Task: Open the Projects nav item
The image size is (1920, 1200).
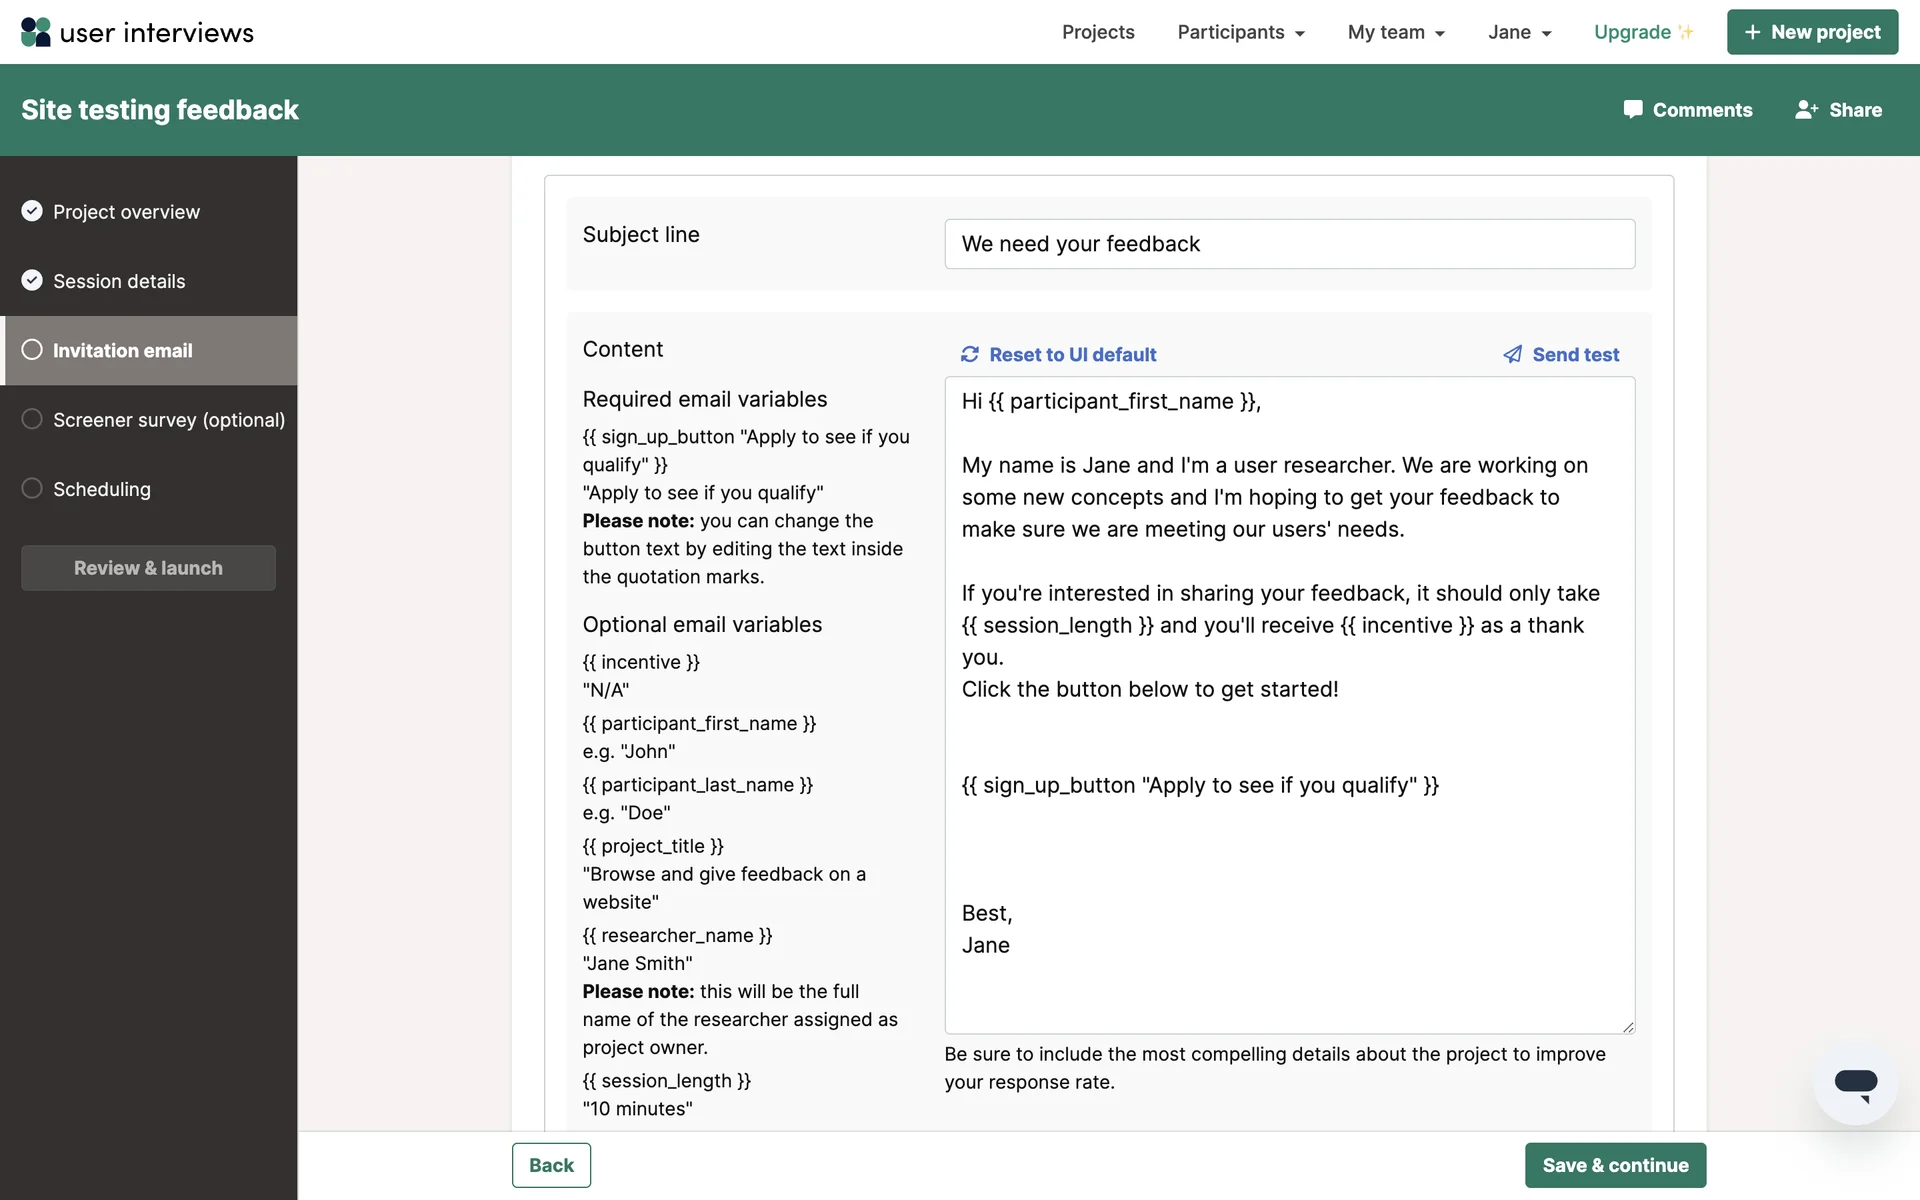Action: click(1098, 32)
